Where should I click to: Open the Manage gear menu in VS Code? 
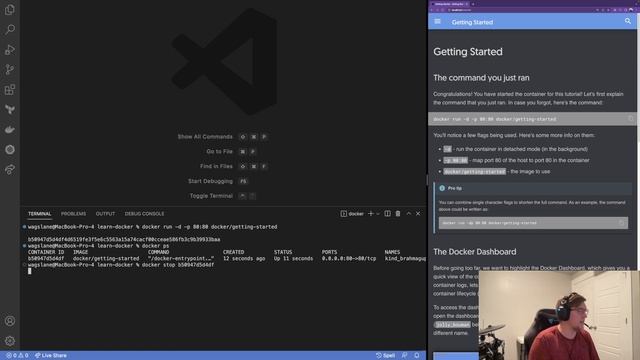[10, 341]
